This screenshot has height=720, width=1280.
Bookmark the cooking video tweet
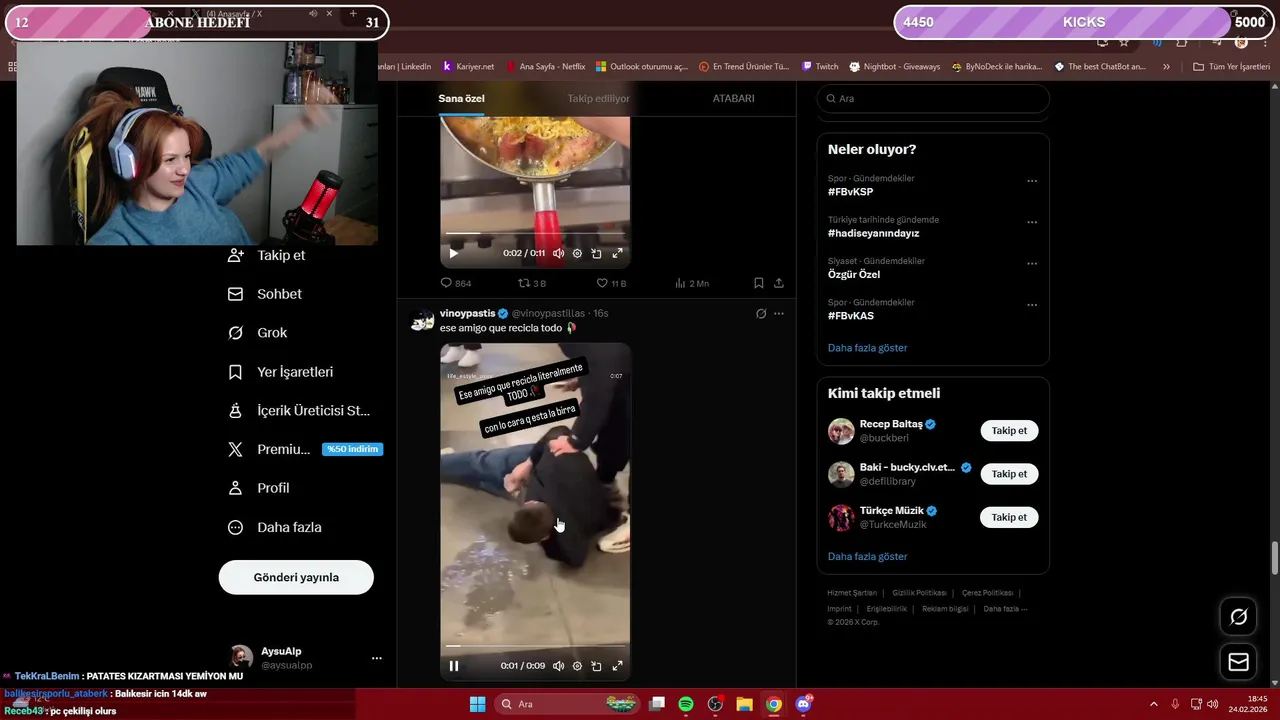[759, 283]
